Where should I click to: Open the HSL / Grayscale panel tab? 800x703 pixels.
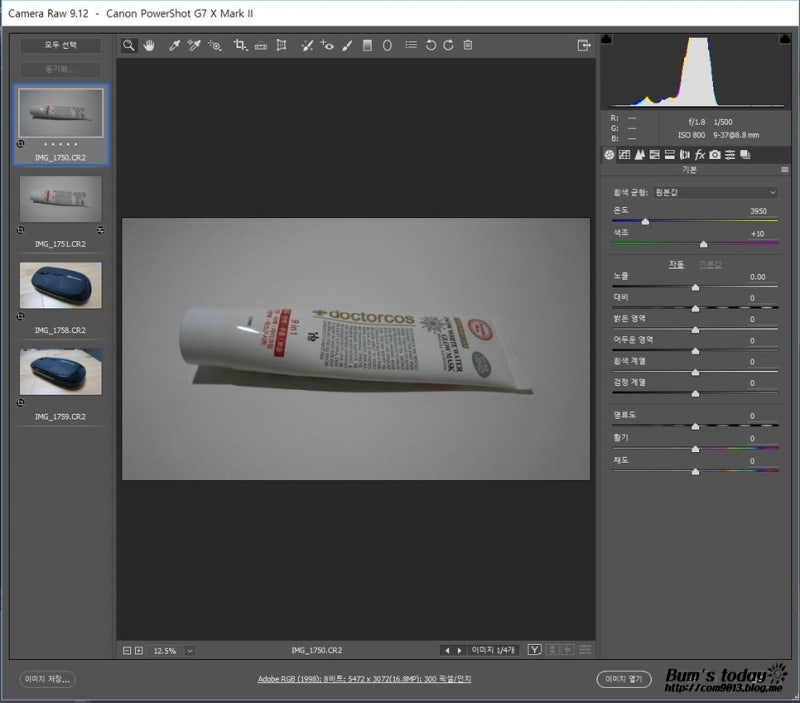(x=655, y=155)
